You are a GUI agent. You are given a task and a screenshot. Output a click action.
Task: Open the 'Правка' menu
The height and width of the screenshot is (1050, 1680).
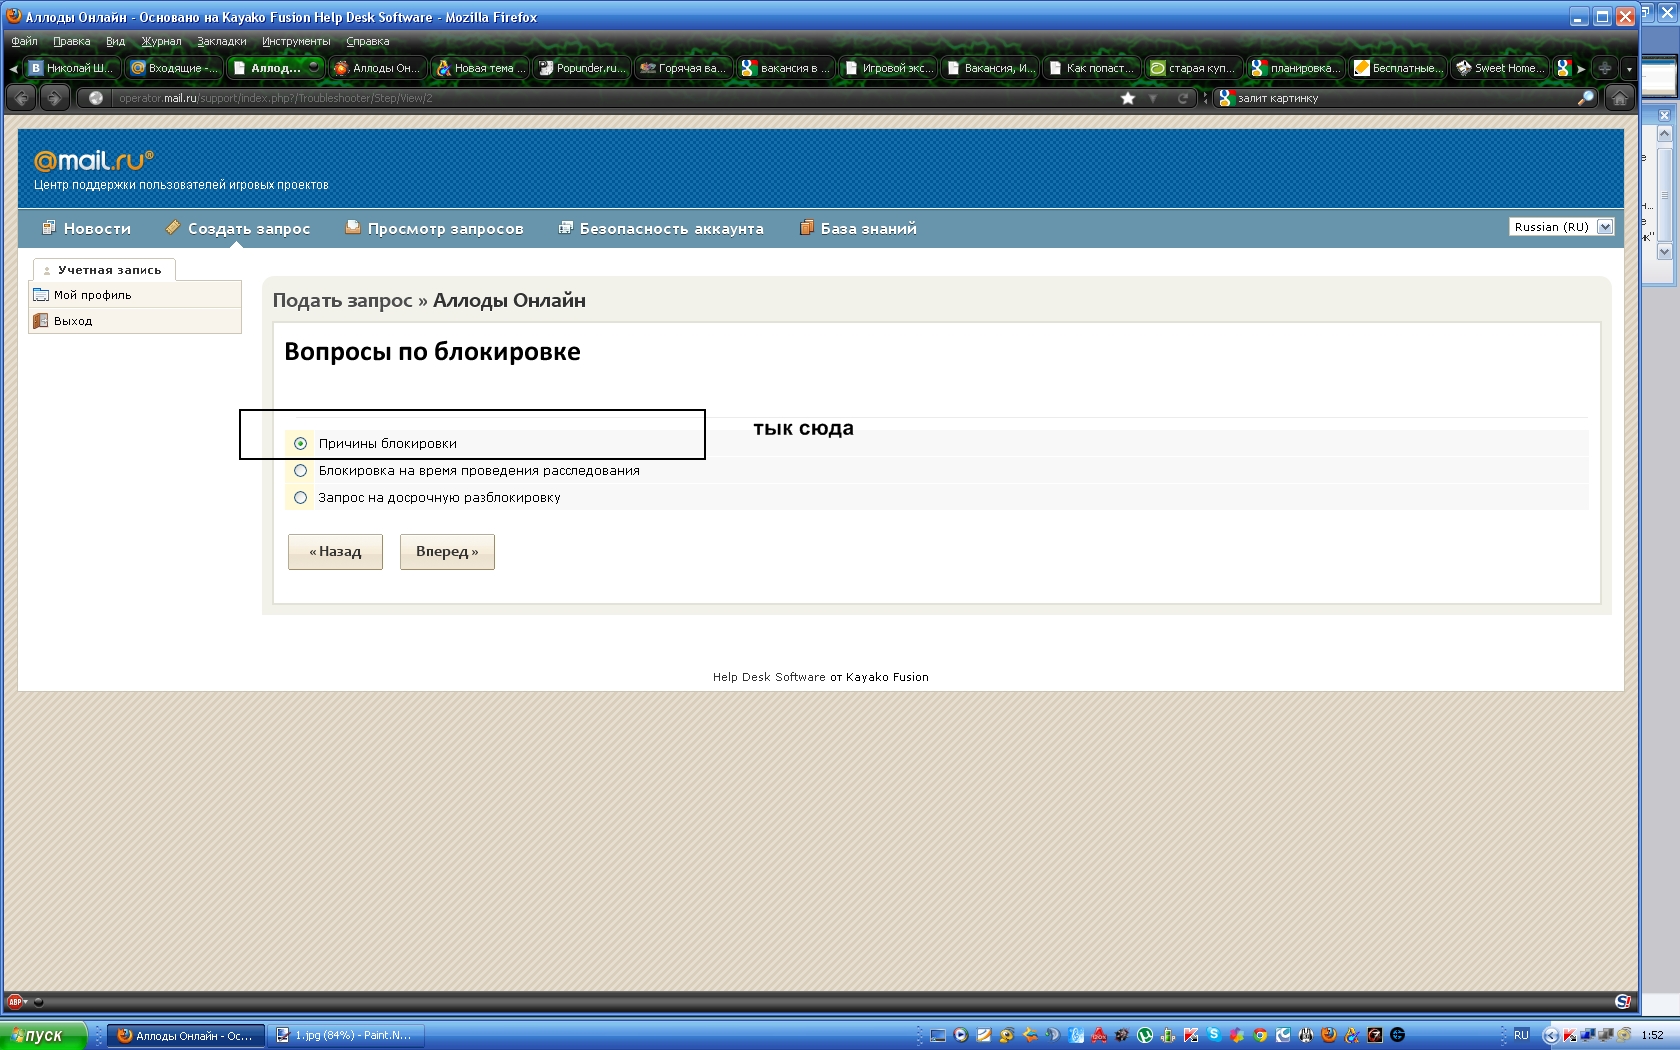coord(71,41)
